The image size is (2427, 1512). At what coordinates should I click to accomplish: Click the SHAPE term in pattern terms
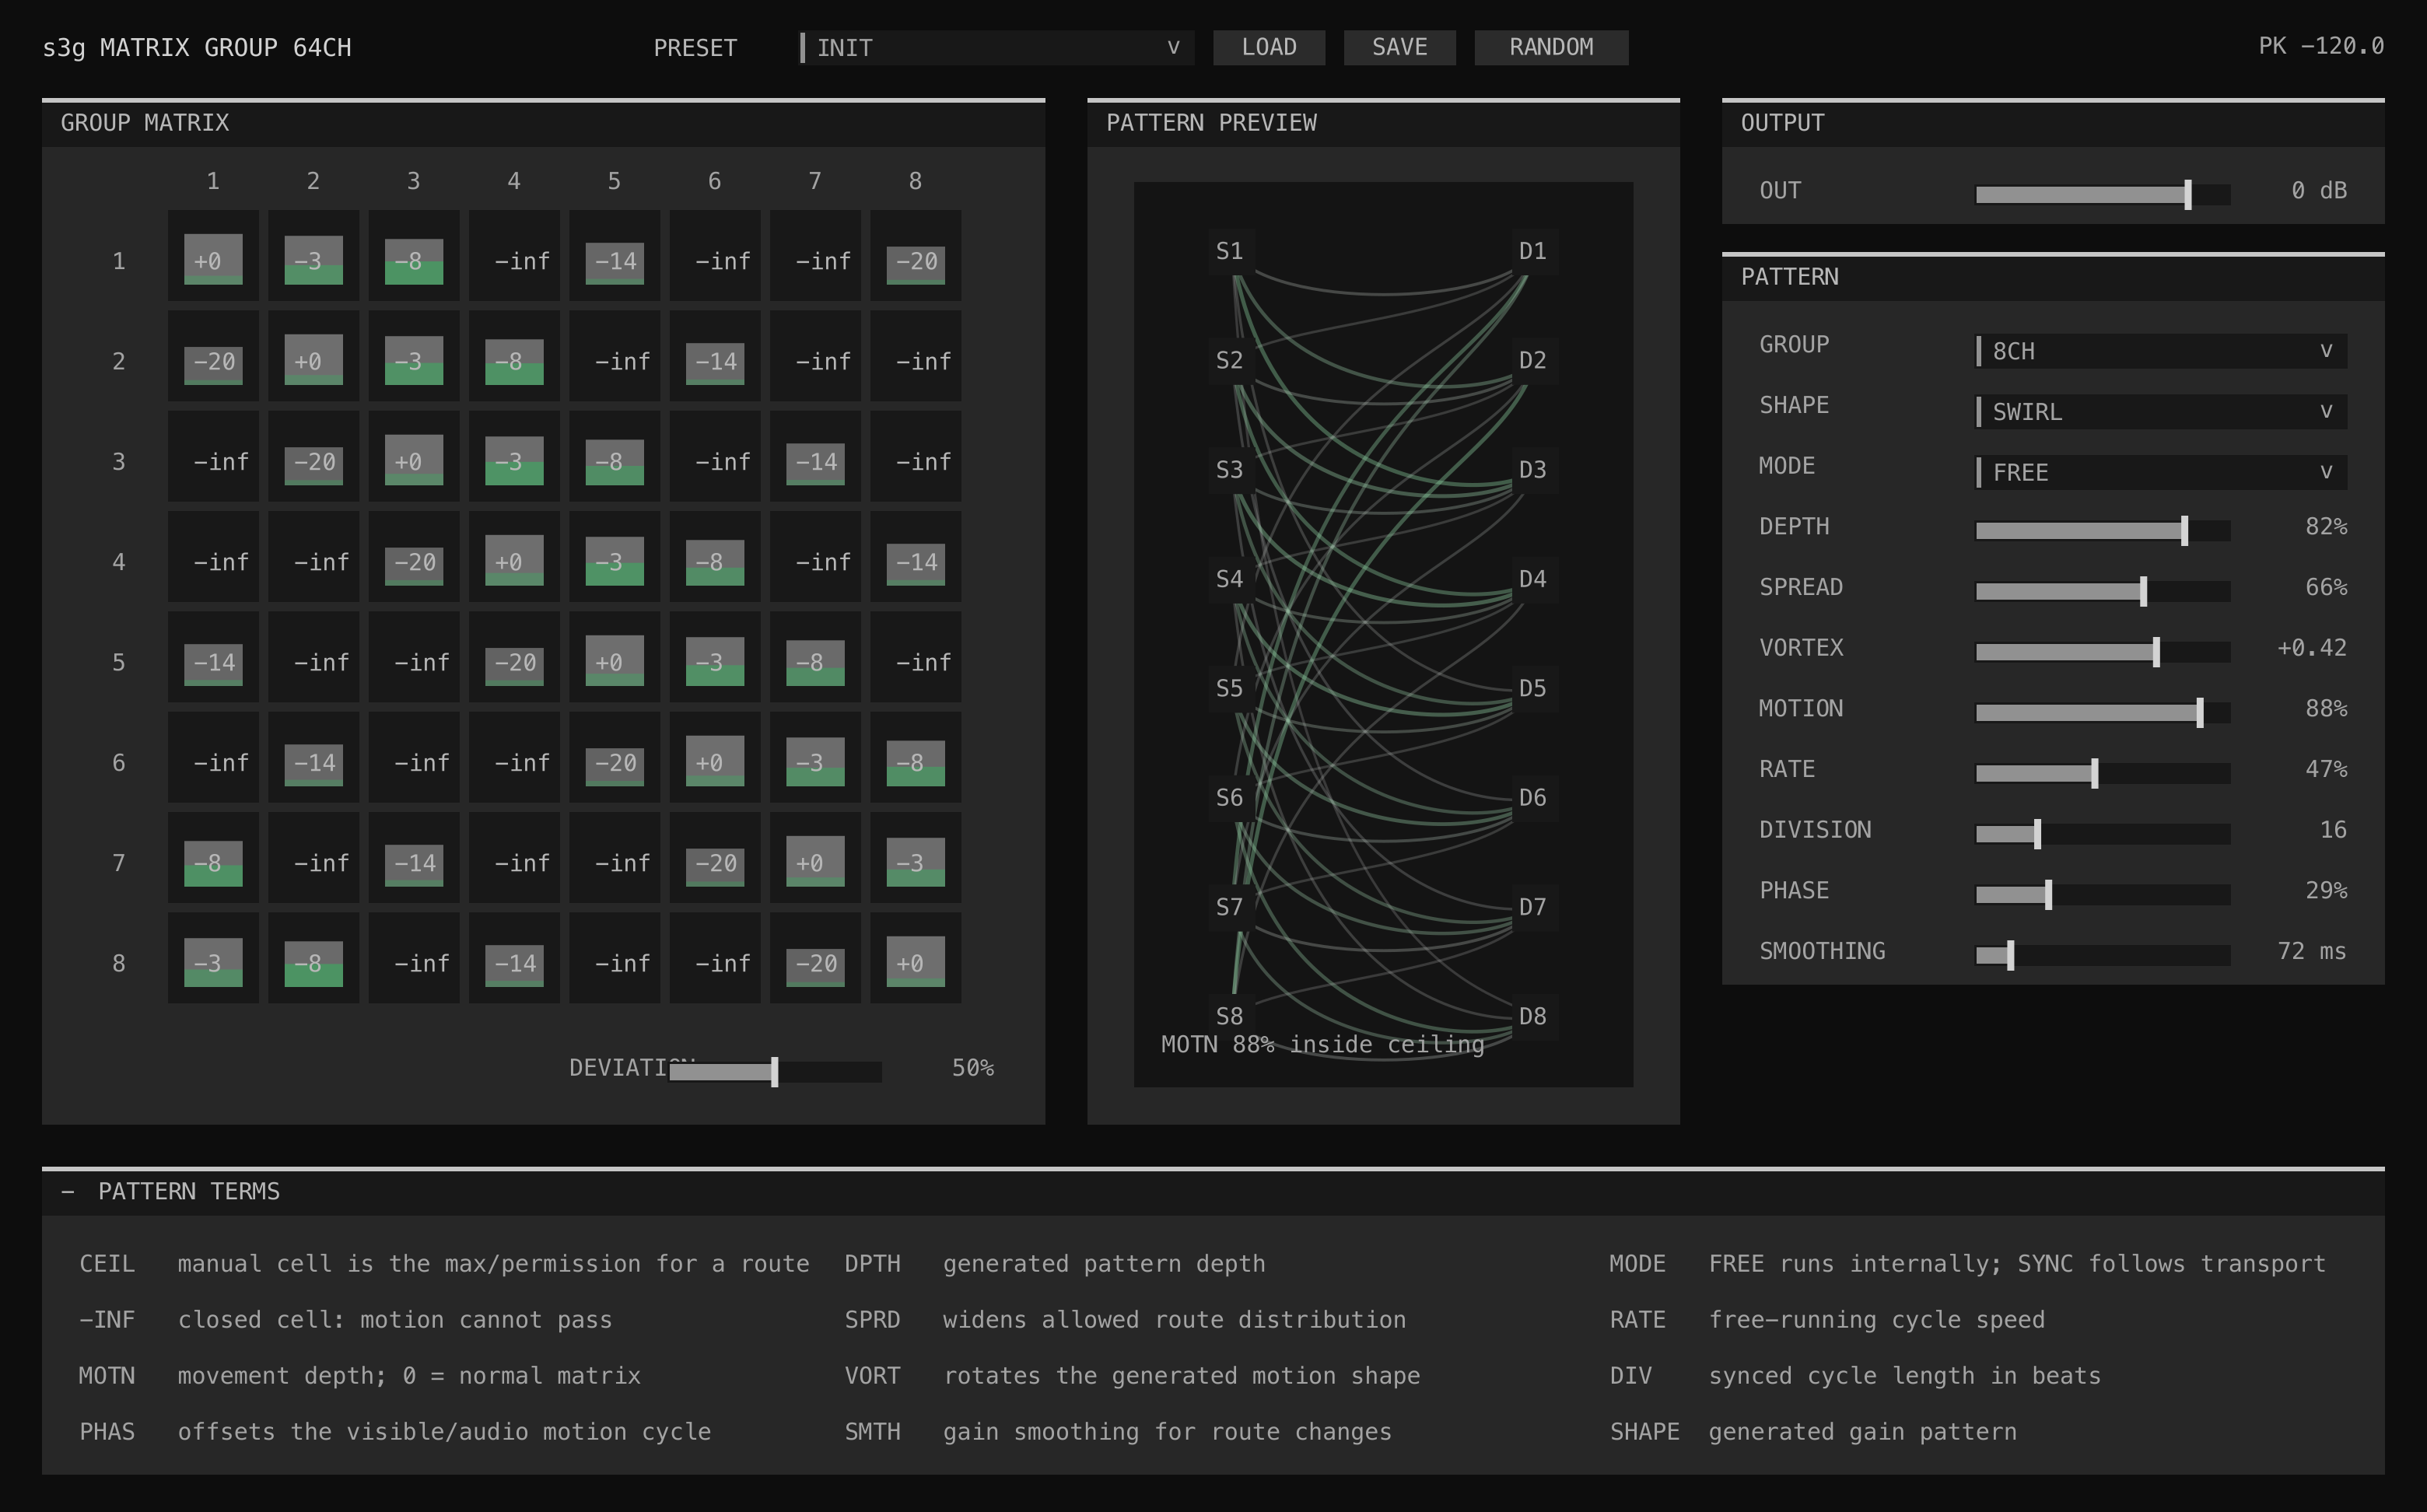(x=1644, y=1432)
